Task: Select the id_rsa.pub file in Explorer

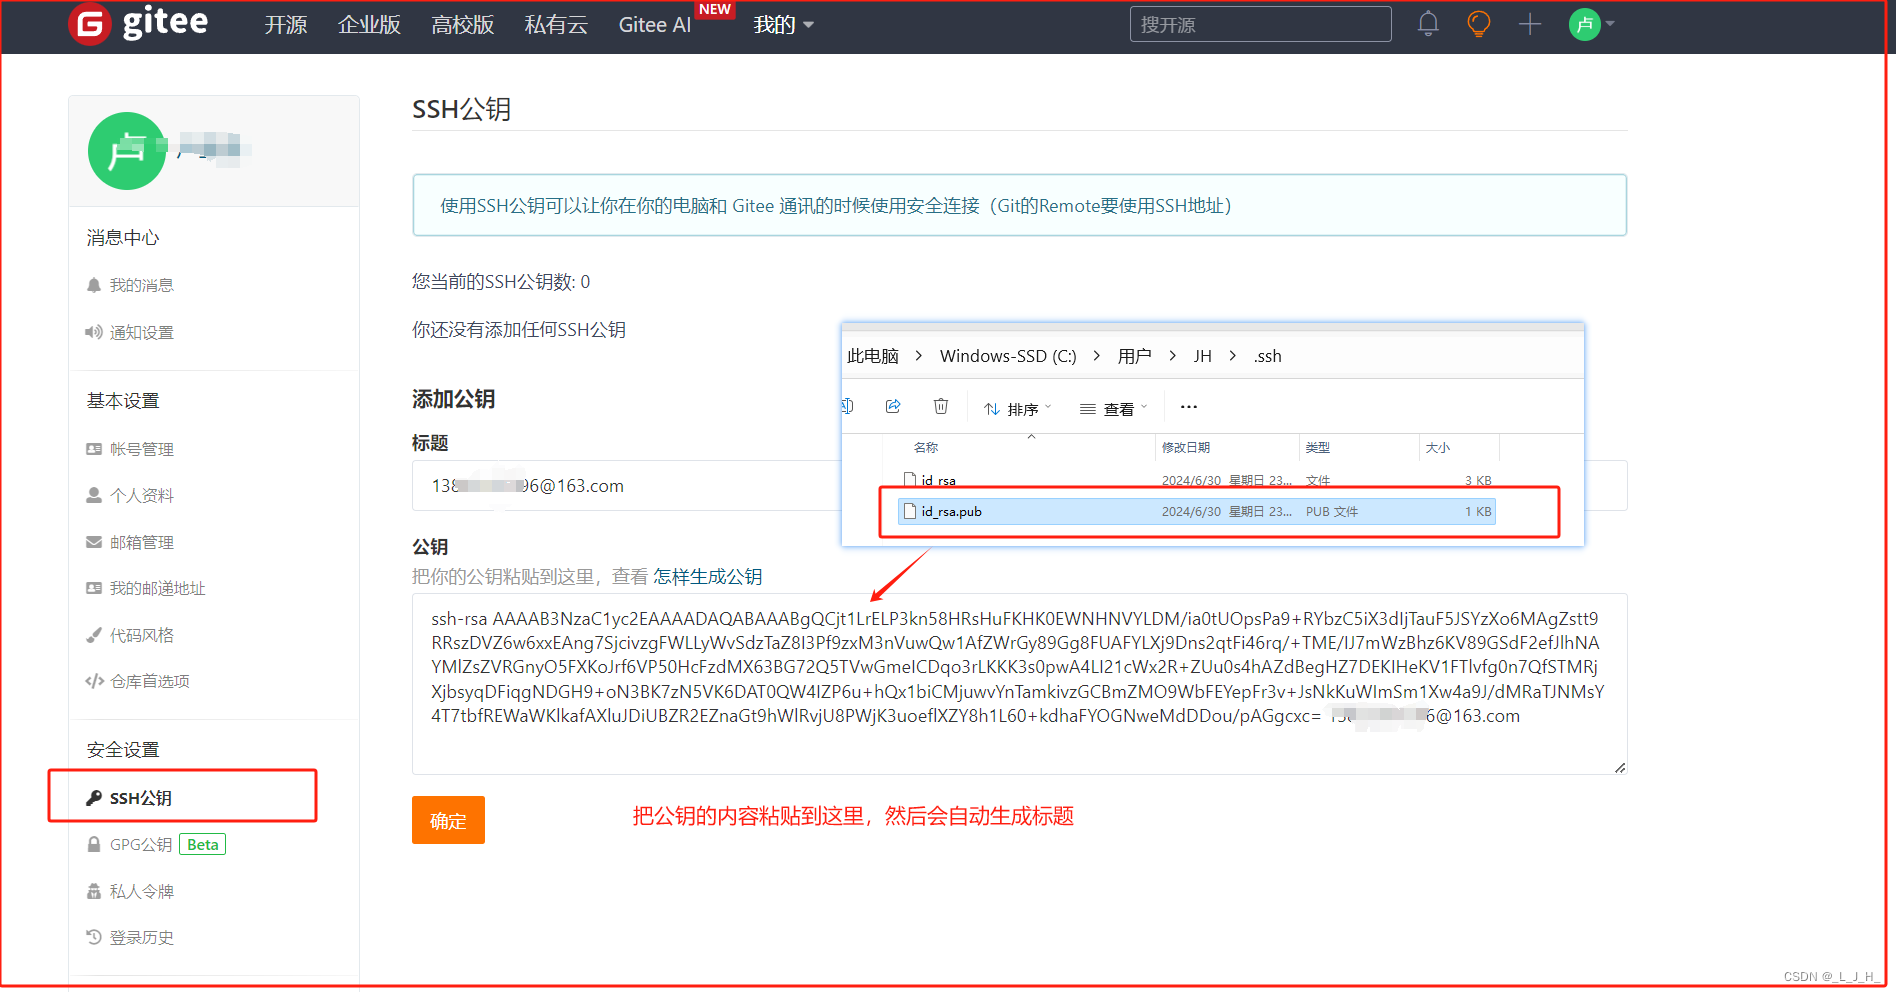Action: tap(1196, 511)
